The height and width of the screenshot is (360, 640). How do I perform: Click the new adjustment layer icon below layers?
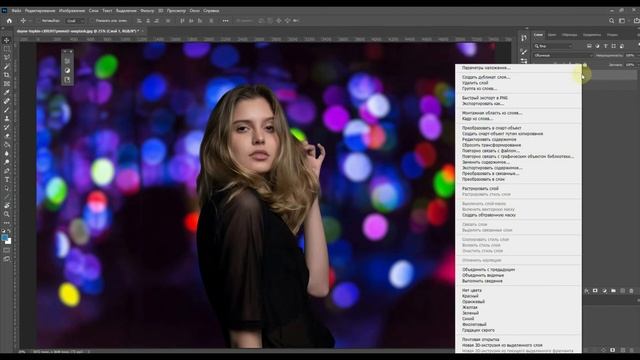pyautogui.click(x=604, y=291)
